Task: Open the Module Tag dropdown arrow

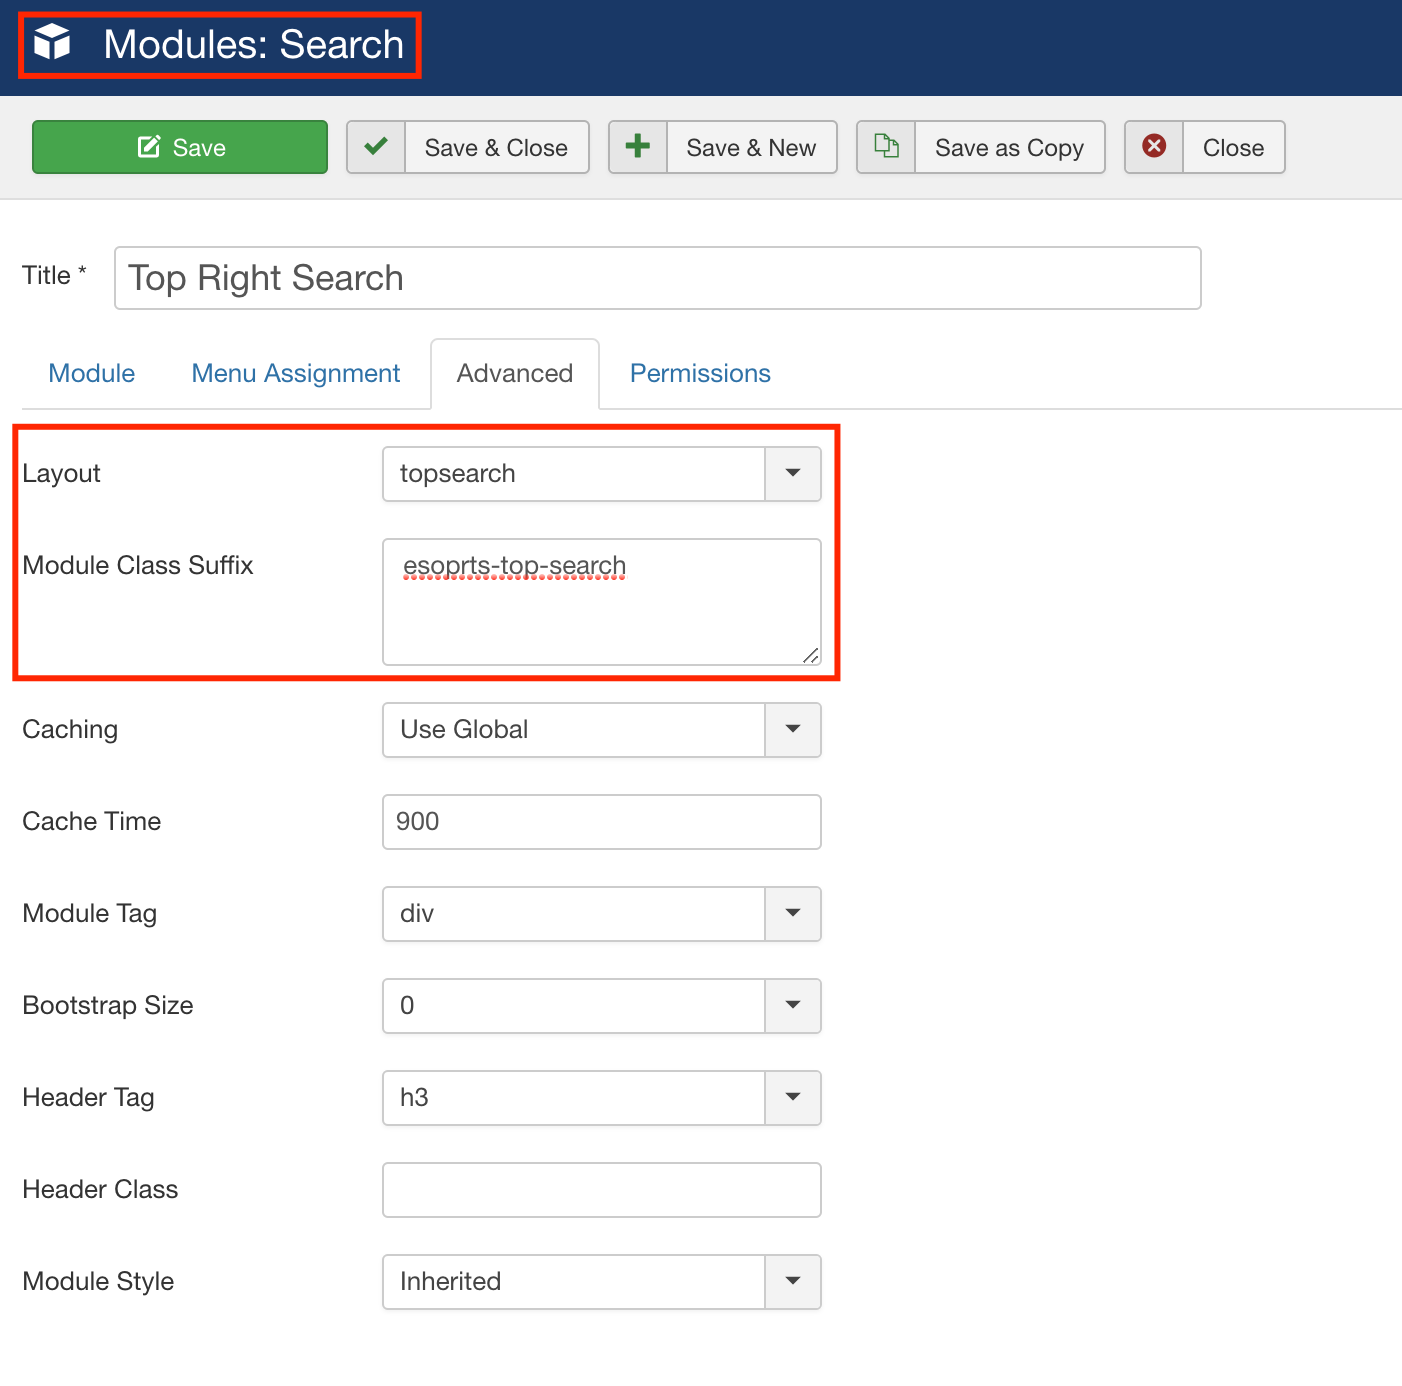Action: pos(793,914)
